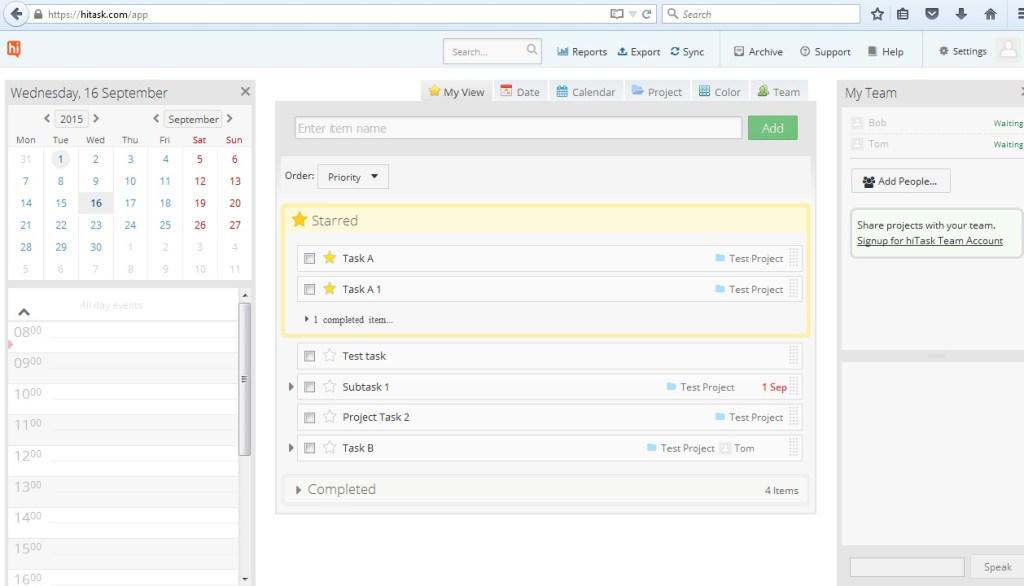This screenshot has height=586, width=1024.
Task: Expand the Completed section
Action: pyautogui.click(x=298, y=489)
